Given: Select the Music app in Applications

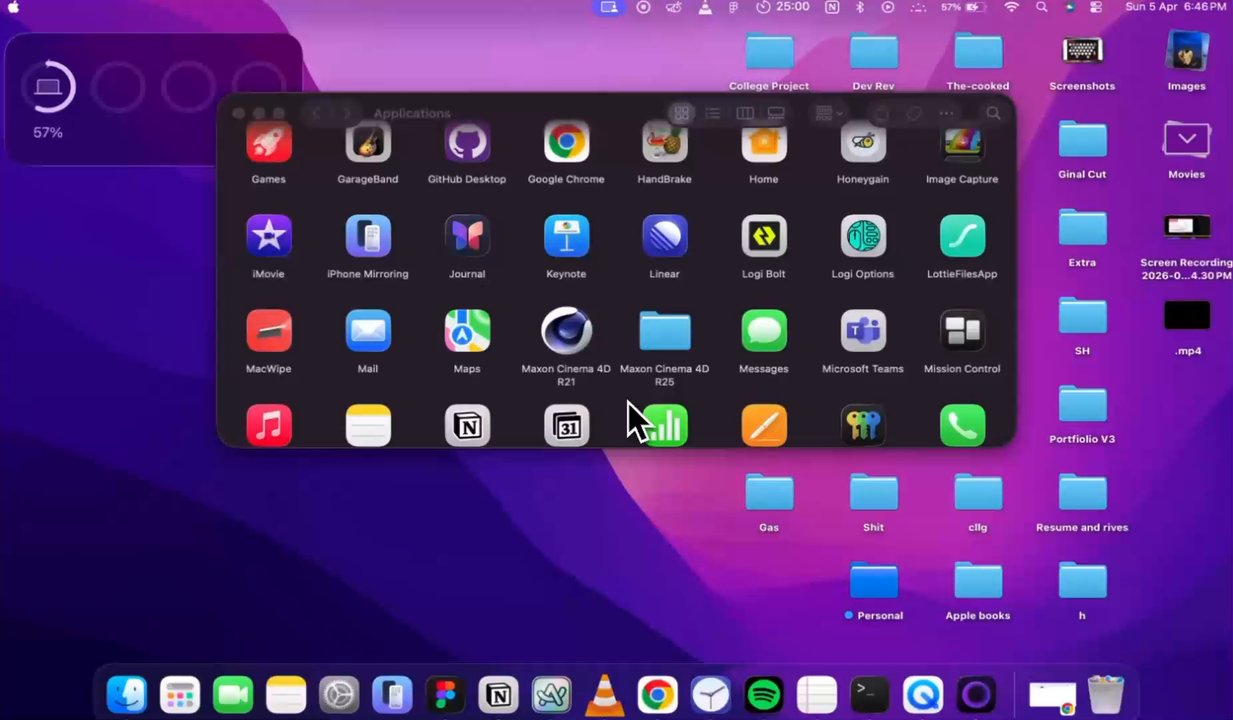Looking at the screenshot, I should click(269, 425).
